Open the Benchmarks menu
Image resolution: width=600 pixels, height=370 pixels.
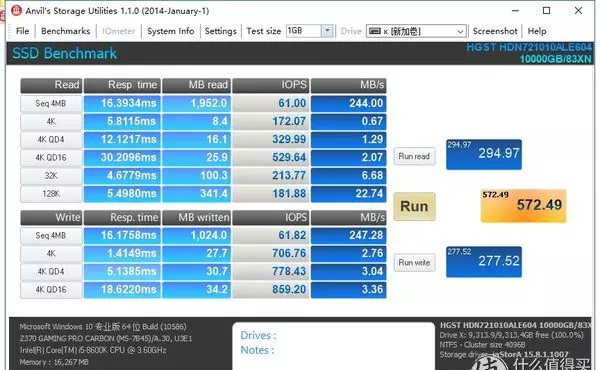(x=65, y=31)
